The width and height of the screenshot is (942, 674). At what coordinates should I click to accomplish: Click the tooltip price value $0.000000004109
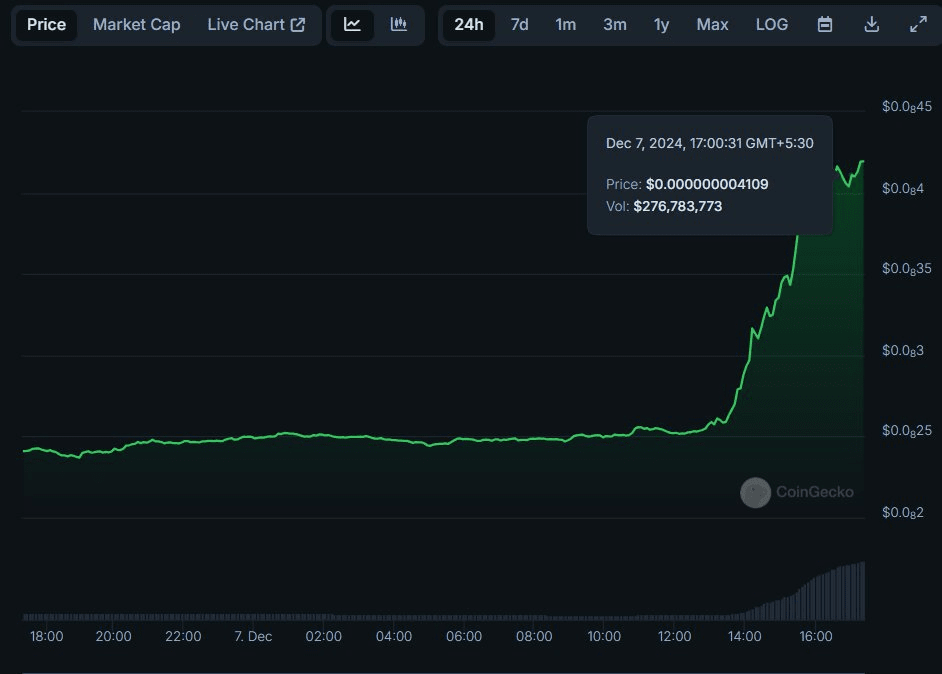[x=707, y=184]
